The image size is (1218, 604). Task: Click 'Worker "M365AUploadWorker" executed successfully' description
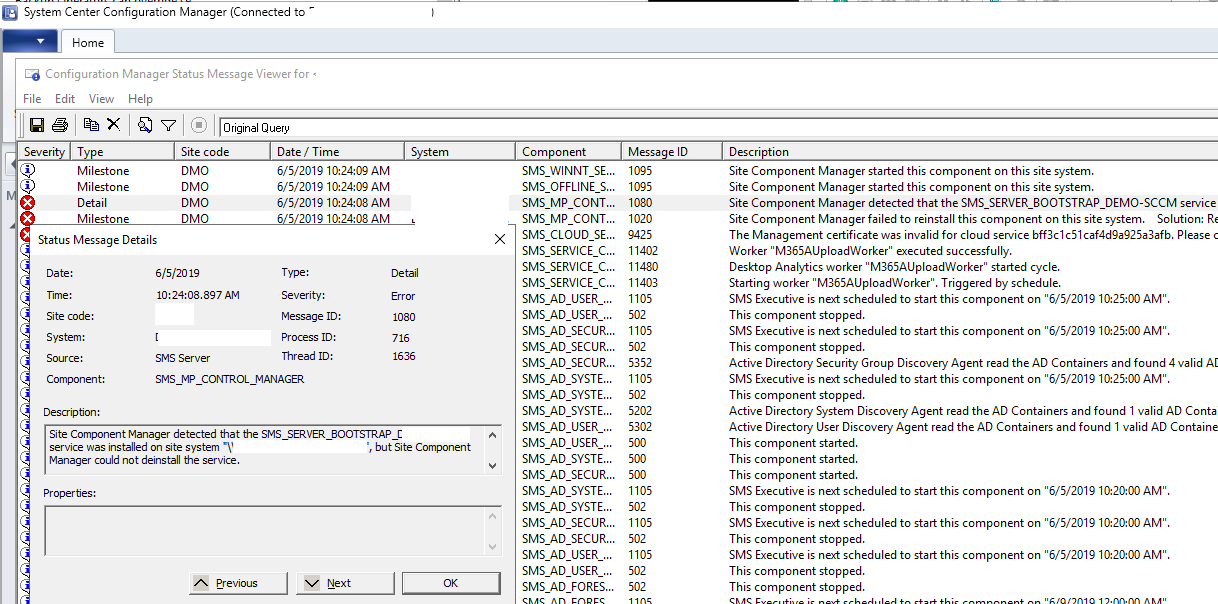click(870, 251)
